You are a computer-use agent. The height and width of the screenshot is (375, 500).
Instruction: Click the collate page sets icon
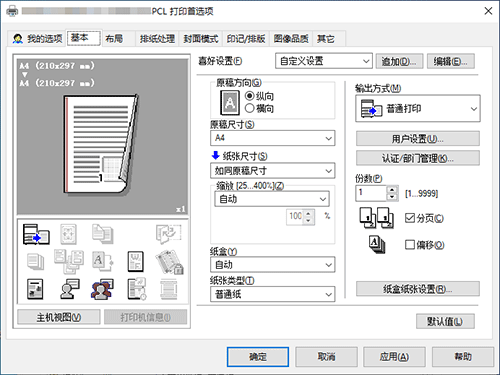tap(376, 218)
